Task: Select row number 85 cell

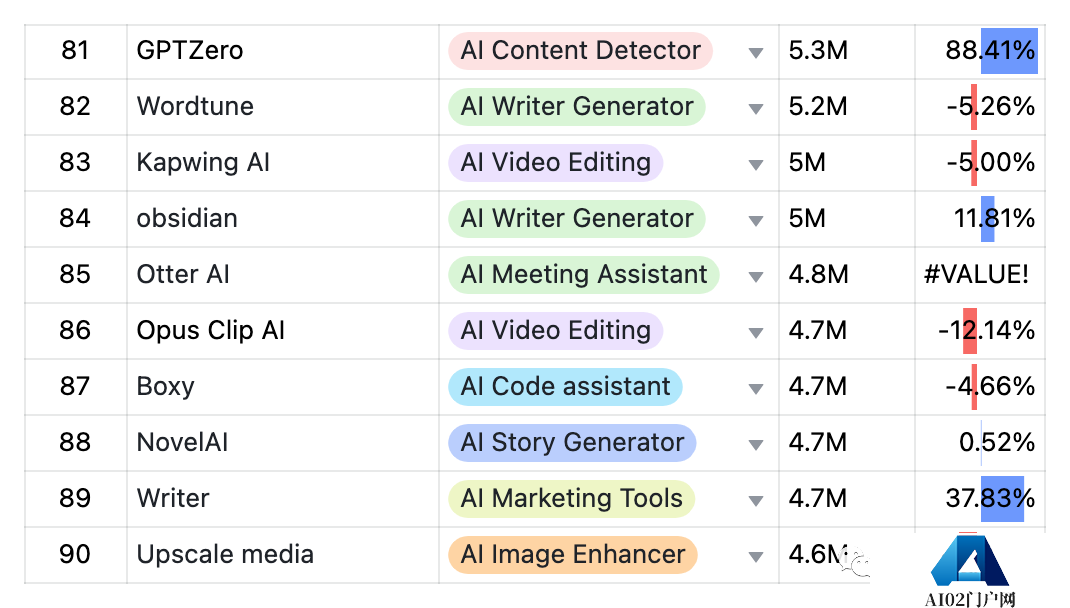Action: (x=75, y=275)
